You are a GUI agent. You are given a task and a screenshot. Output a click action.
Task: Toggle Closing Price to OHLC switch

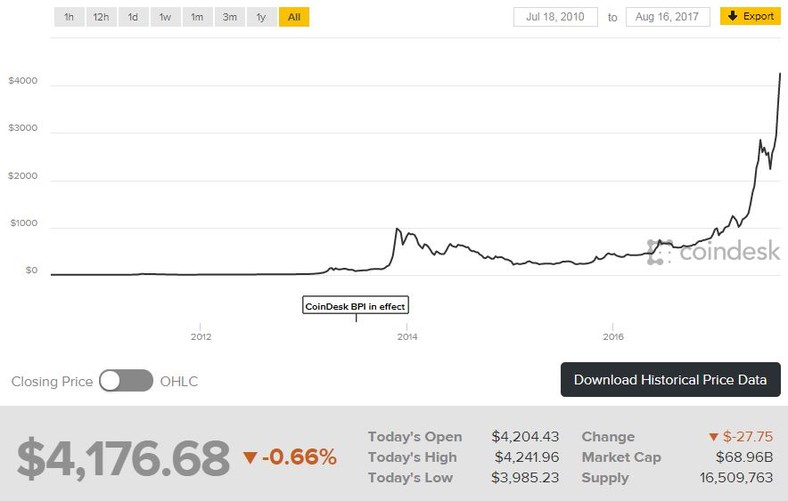126,381
